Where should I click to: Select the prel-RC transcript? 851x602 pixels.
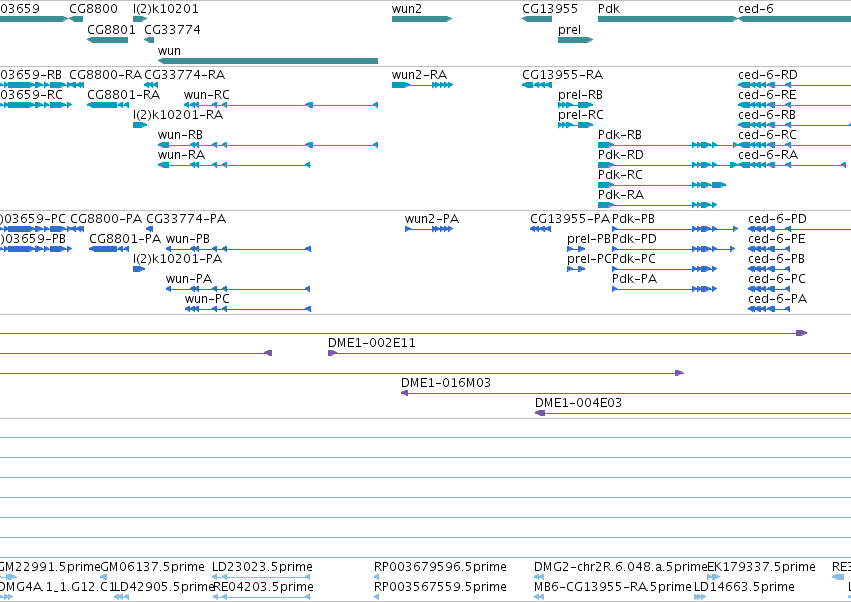575,125
